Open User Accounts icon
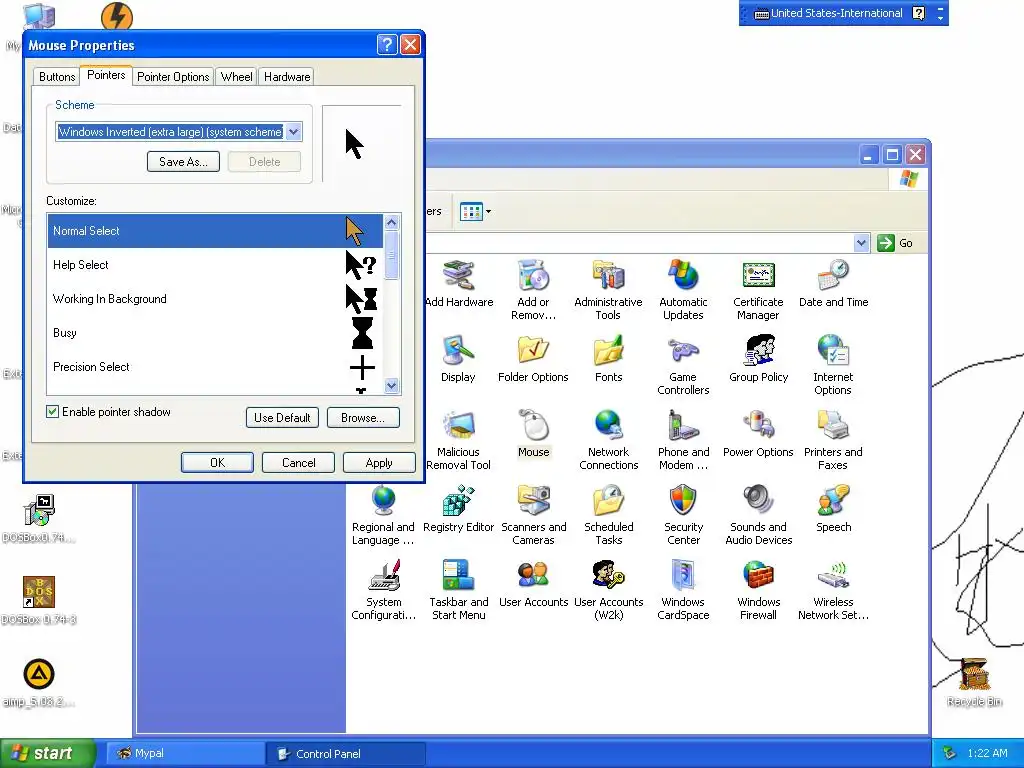 pos(534,575)
